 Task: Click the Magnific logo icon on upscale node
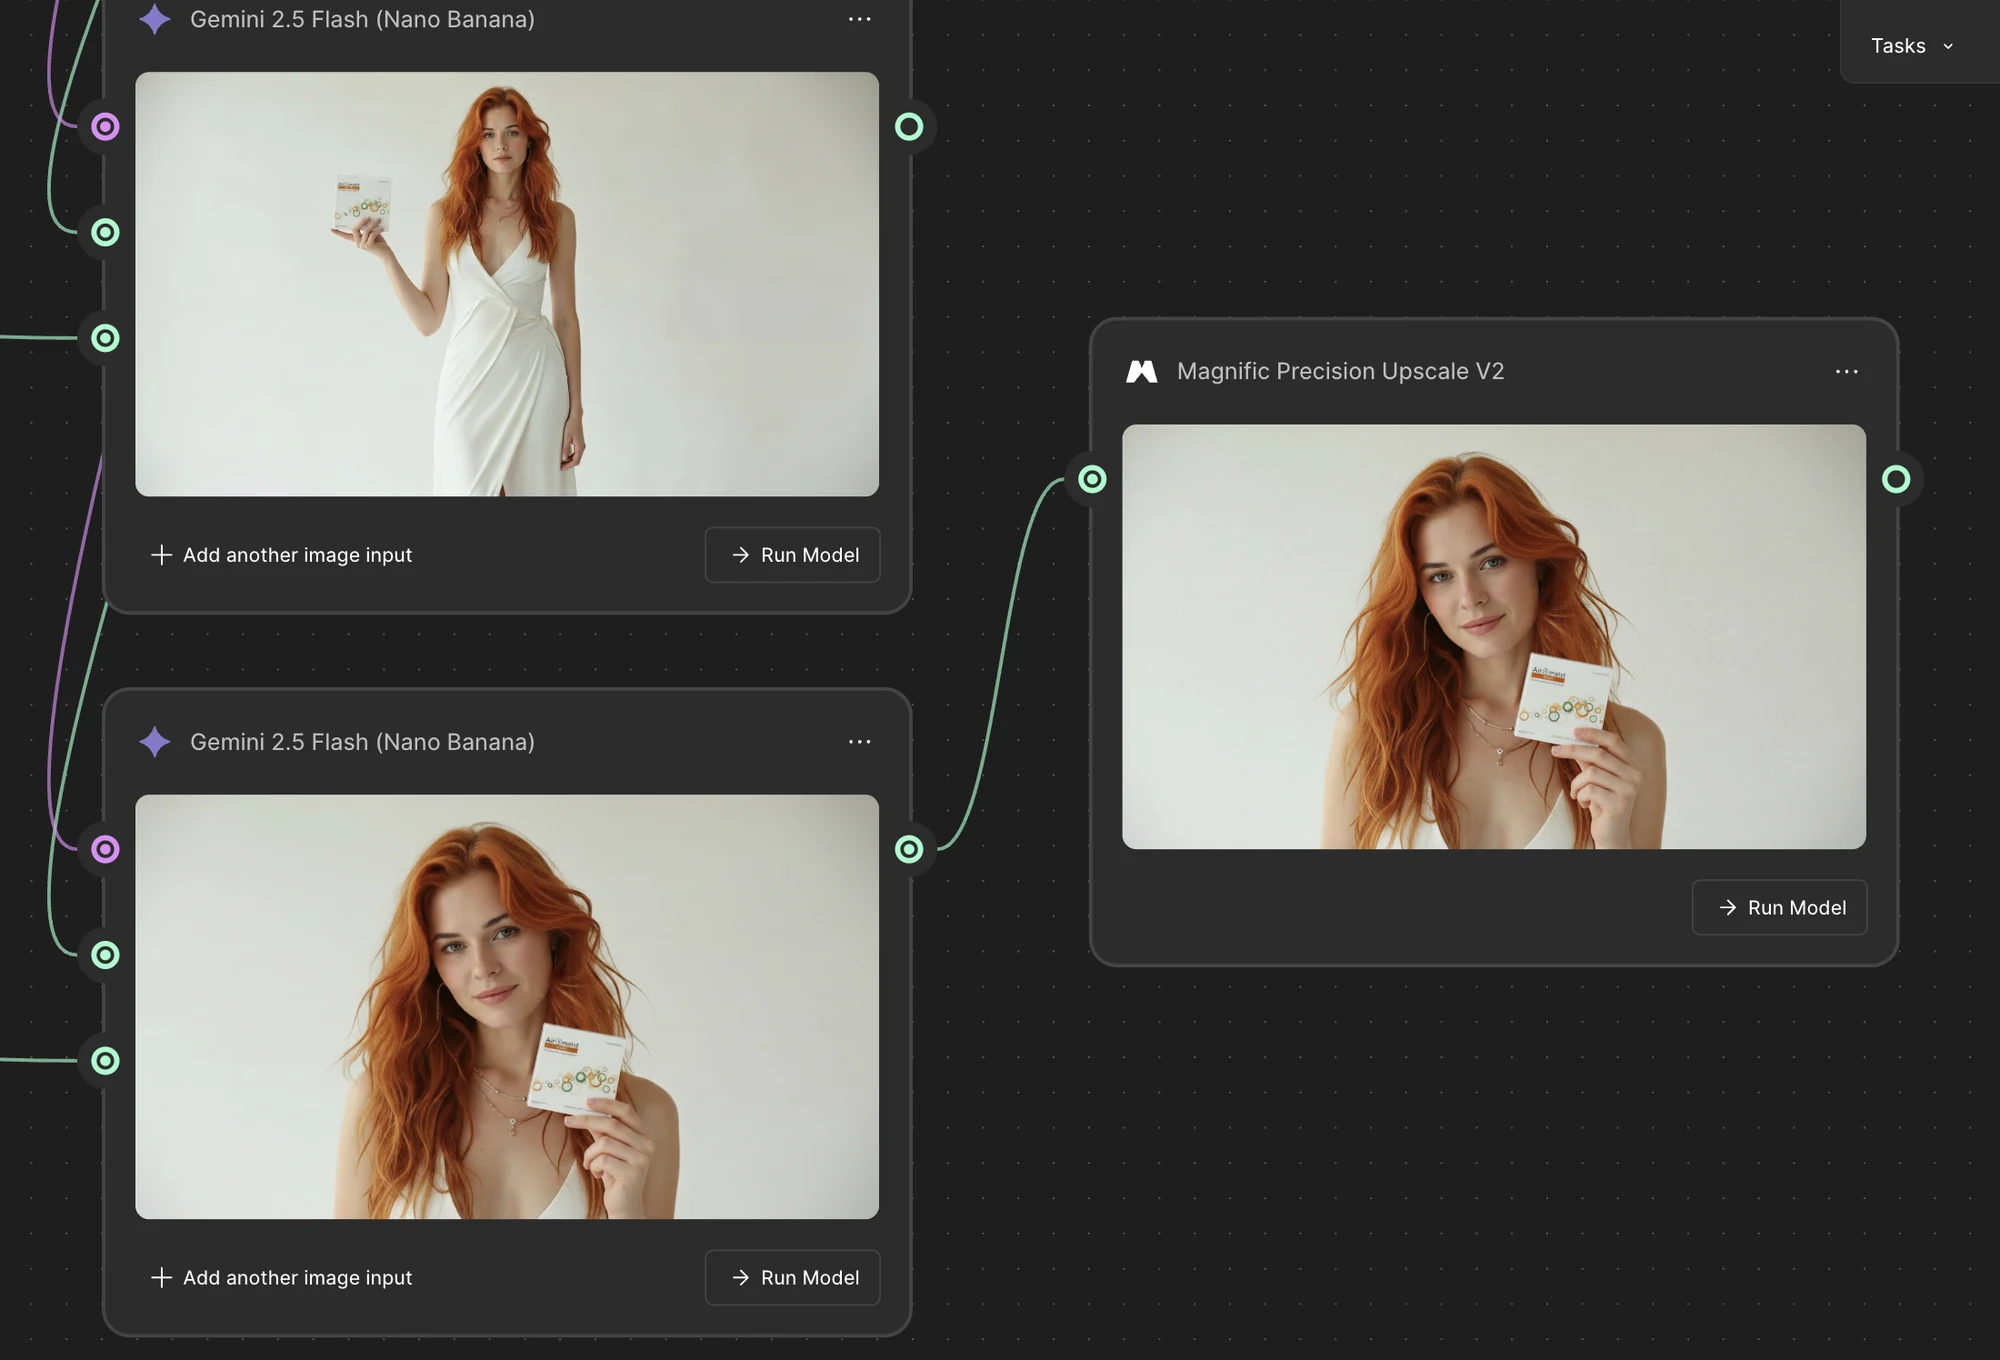pos(1141,372)
